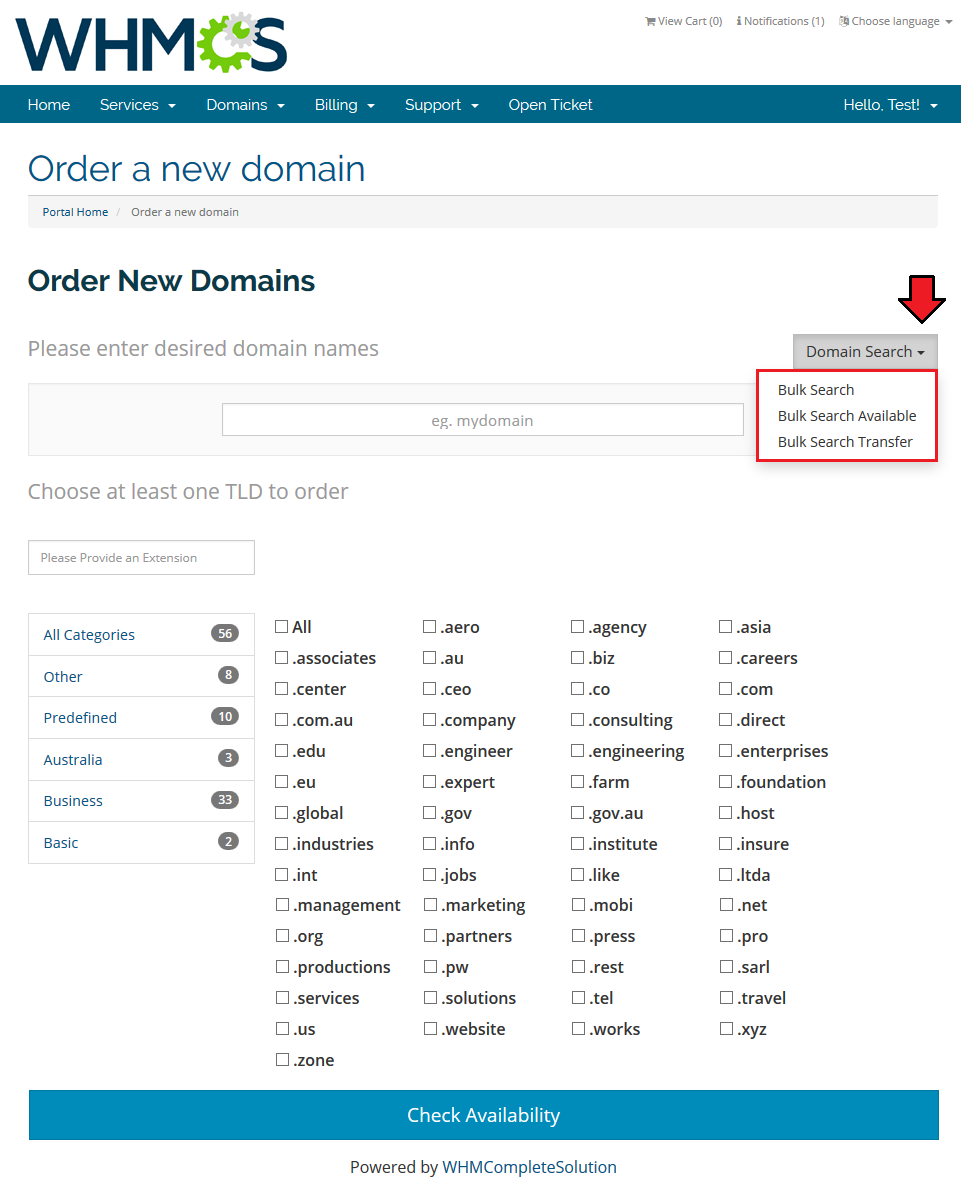Check the .xyz checkbox

coord(726,1028)
